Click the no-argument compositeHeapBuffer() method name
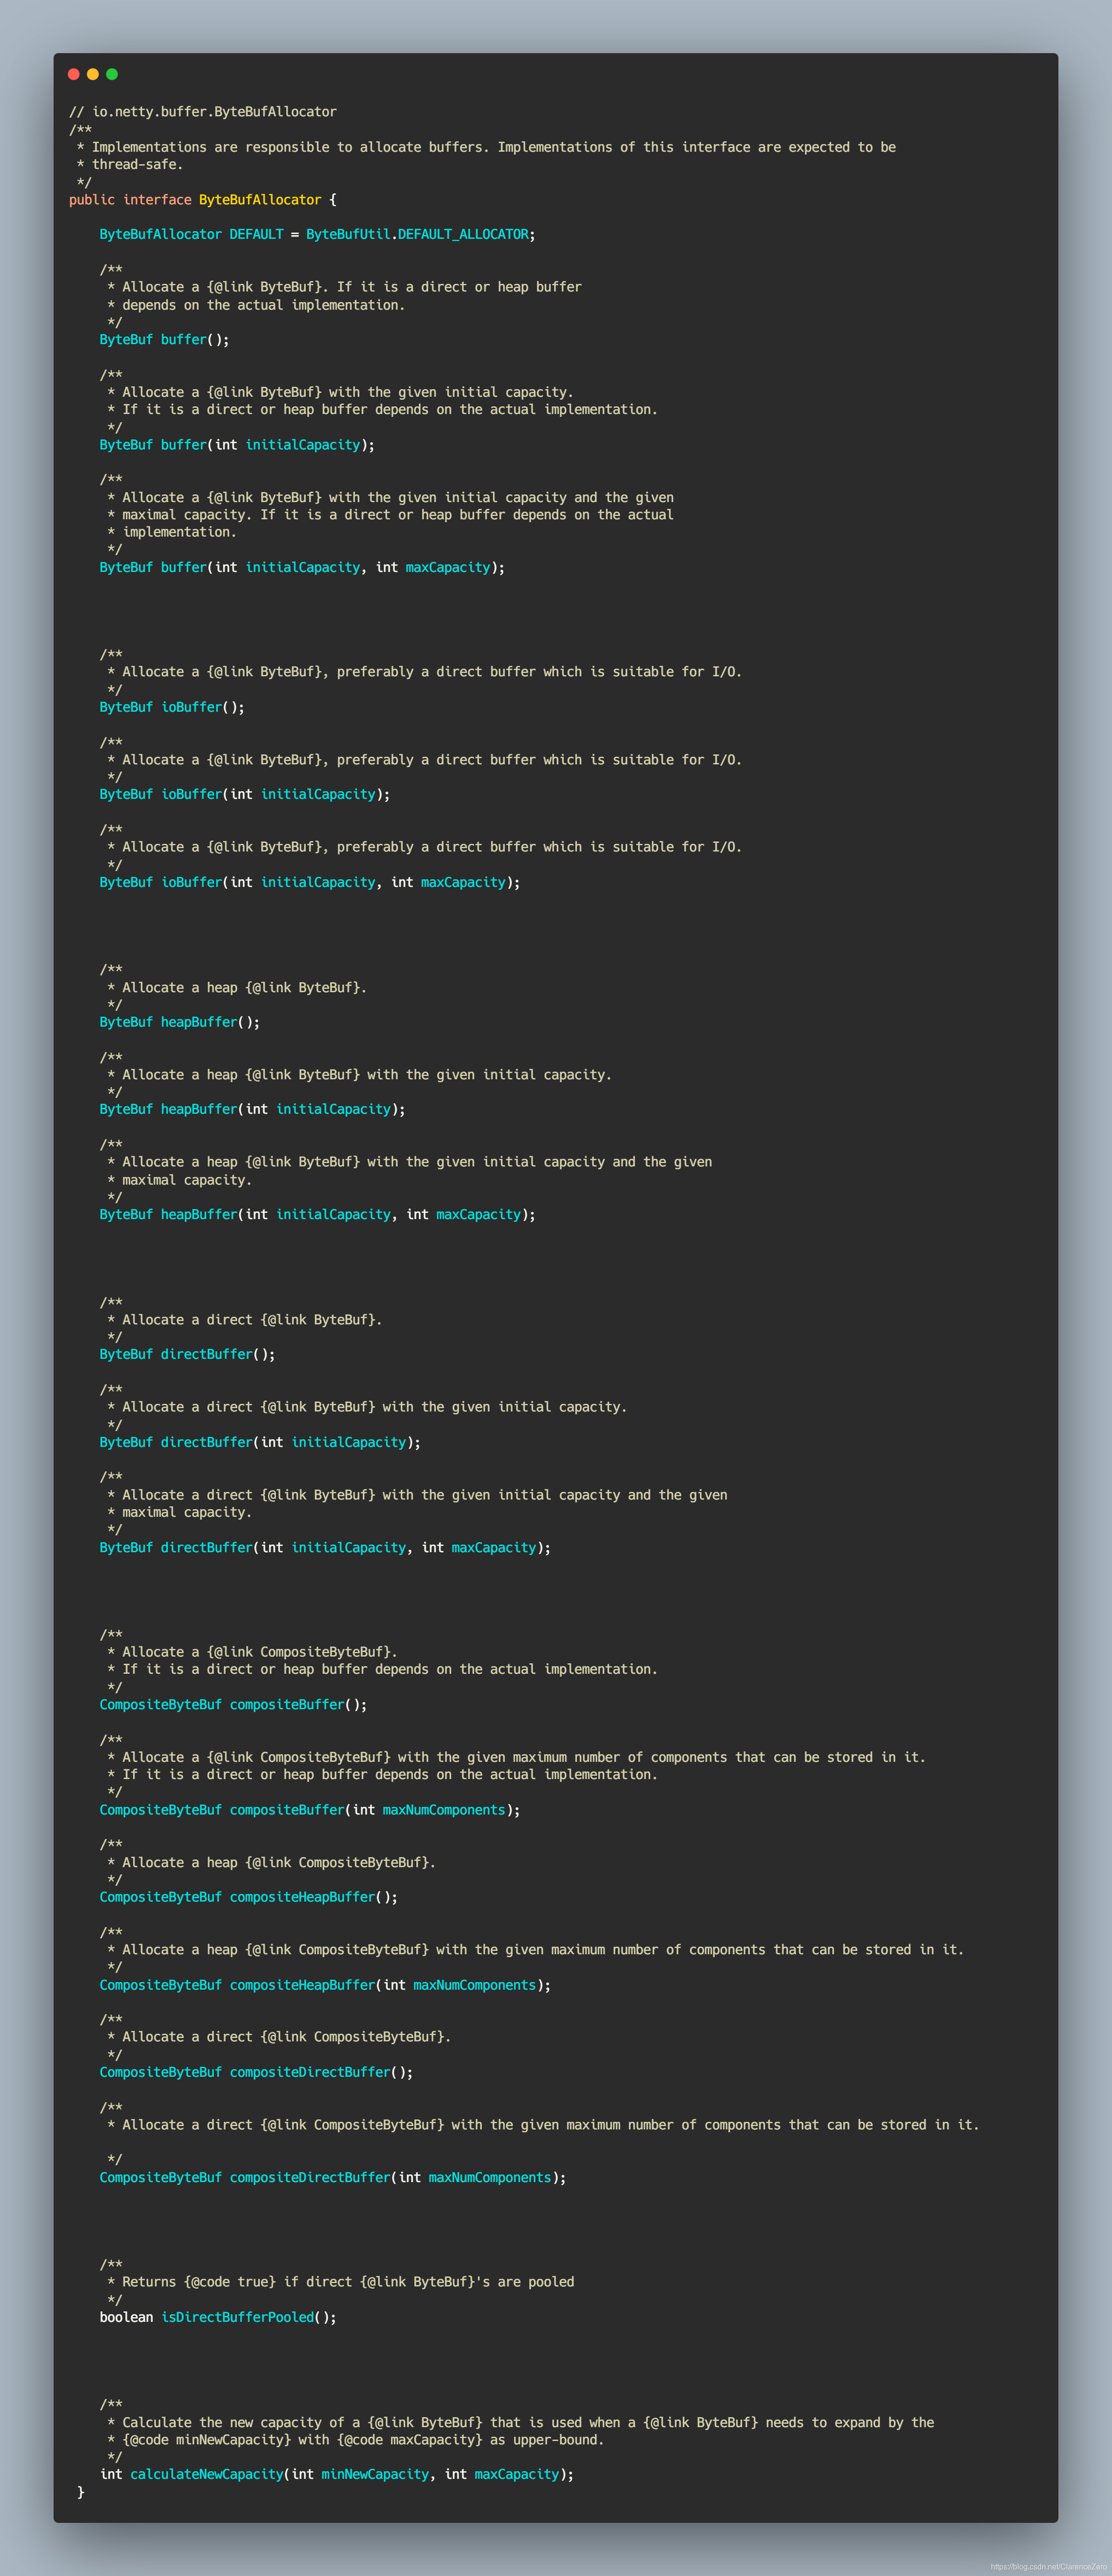This screenshot has width=1112, height=2576. click(302, 1897)
